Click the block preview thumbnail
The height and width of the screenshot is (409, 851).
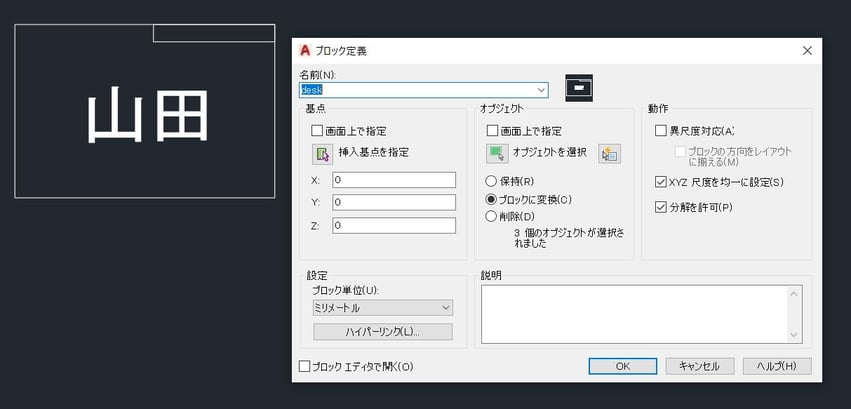[x=579, y=88]
